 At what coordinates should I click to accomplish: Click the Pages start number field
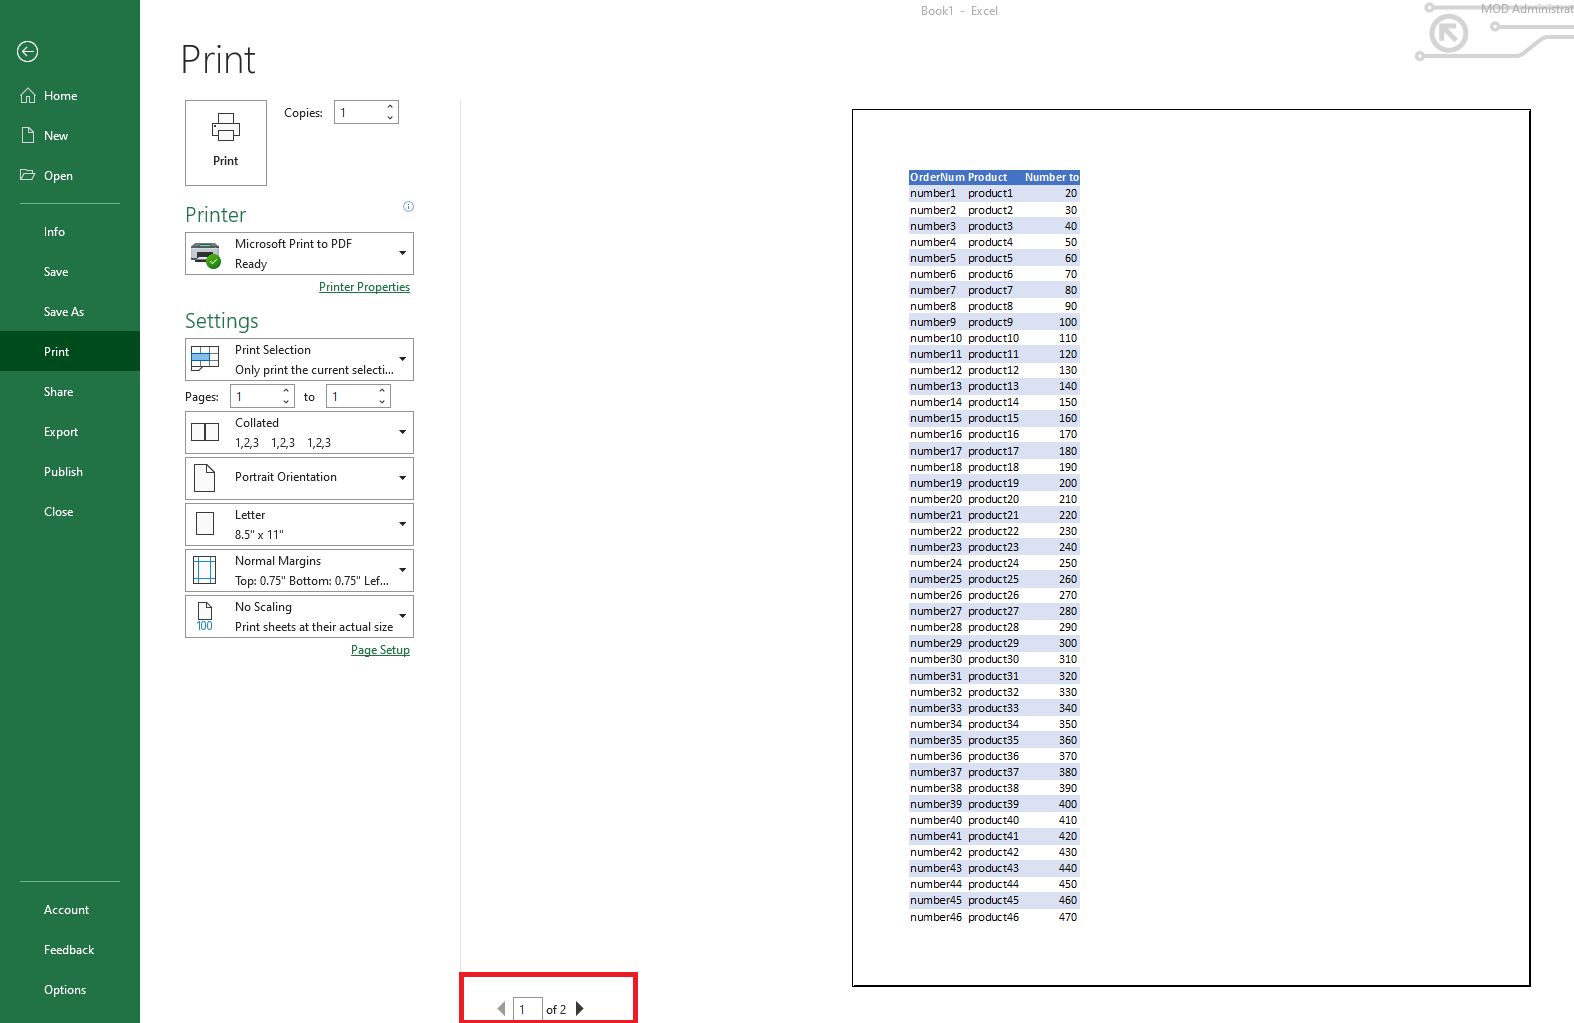(x=255, y=397)
